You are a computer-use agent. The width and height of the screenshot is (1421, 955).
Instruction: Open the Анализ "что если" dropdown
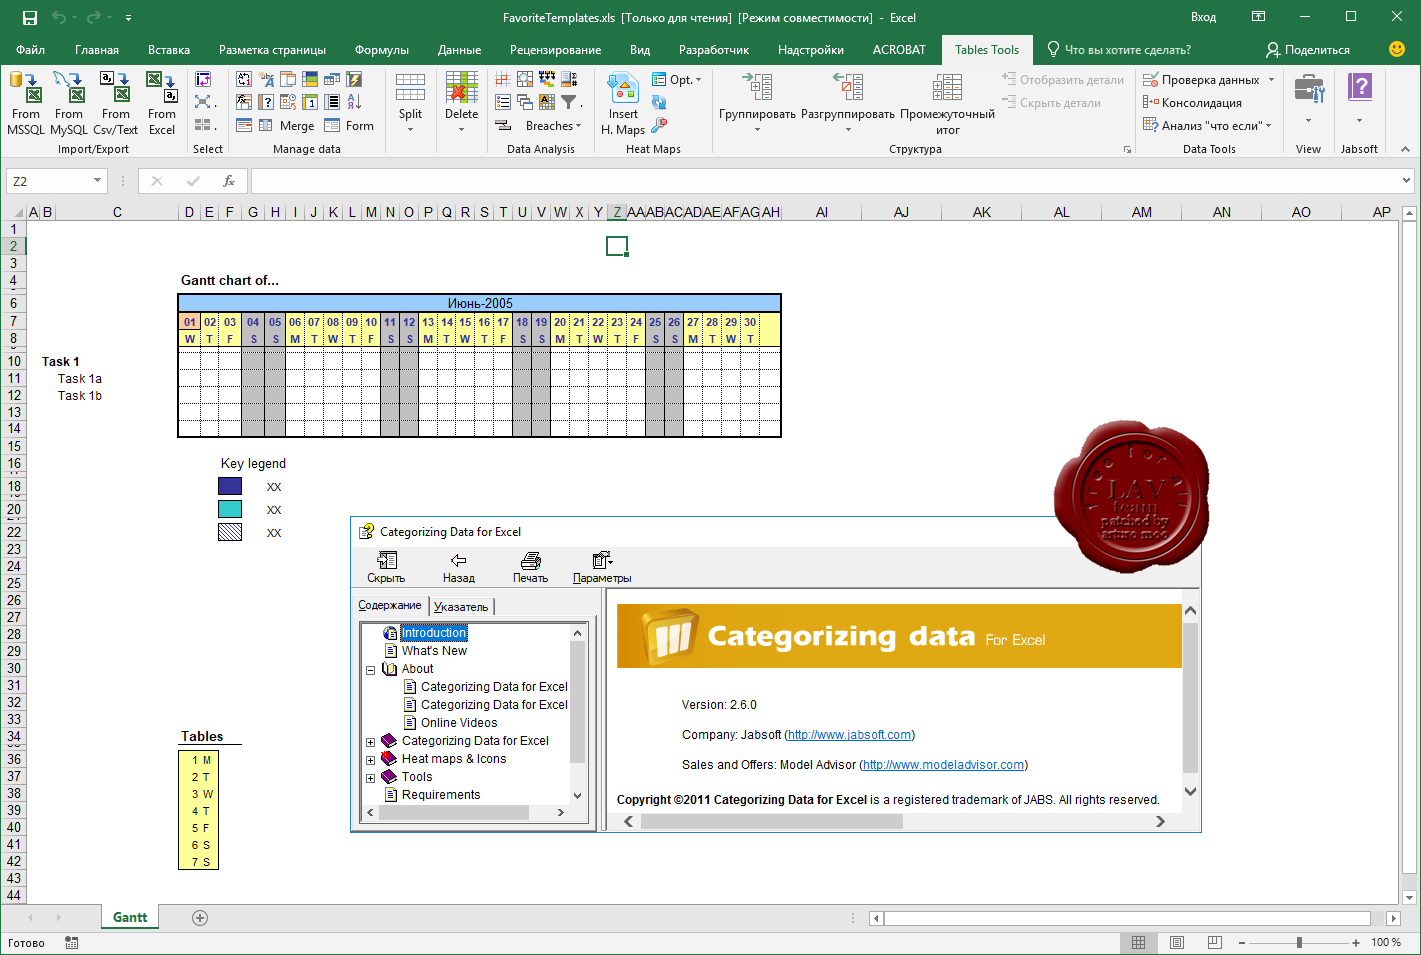click(1207, 126)
